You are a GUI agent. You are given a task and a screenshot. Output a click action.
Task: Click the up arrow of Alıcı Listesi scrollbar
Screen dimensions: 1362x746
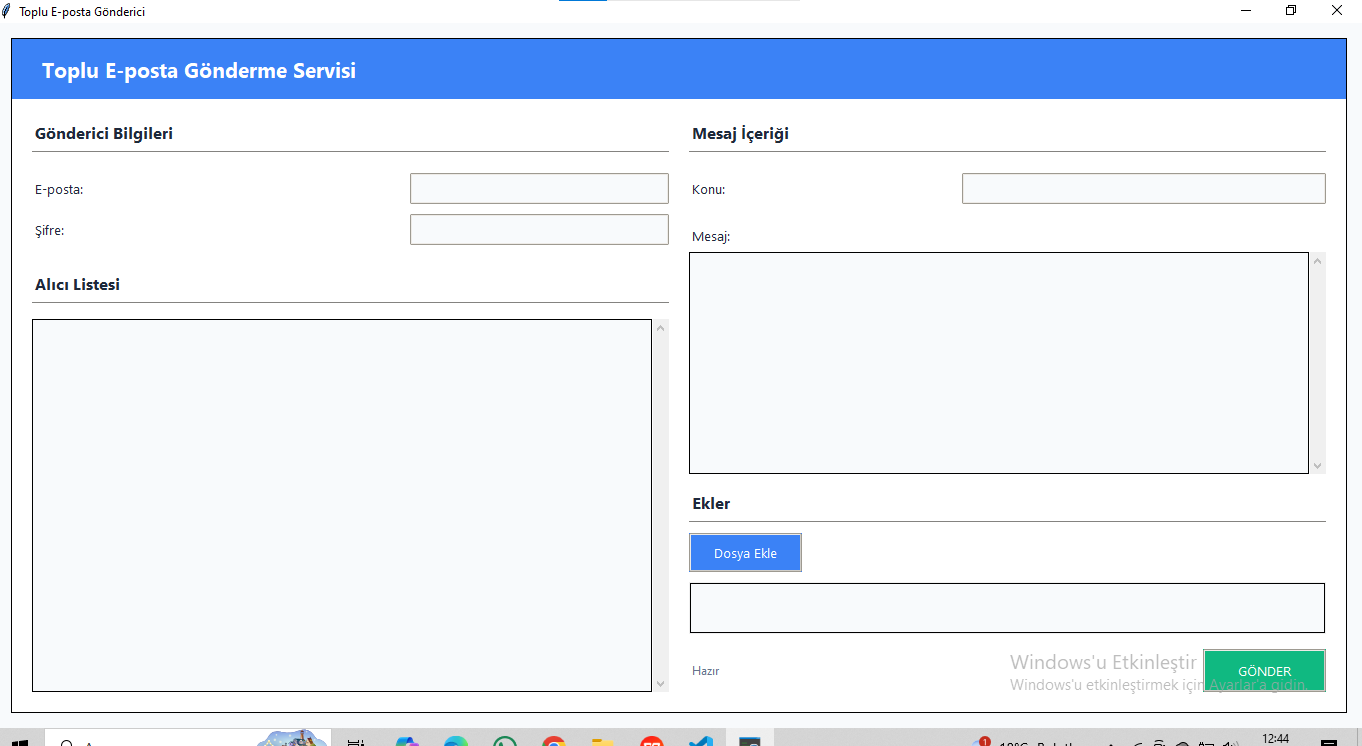click(660, 327)
